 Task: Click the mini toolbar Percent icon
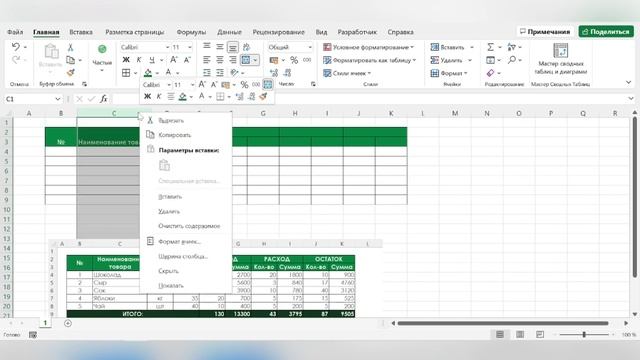coord(244,85)
